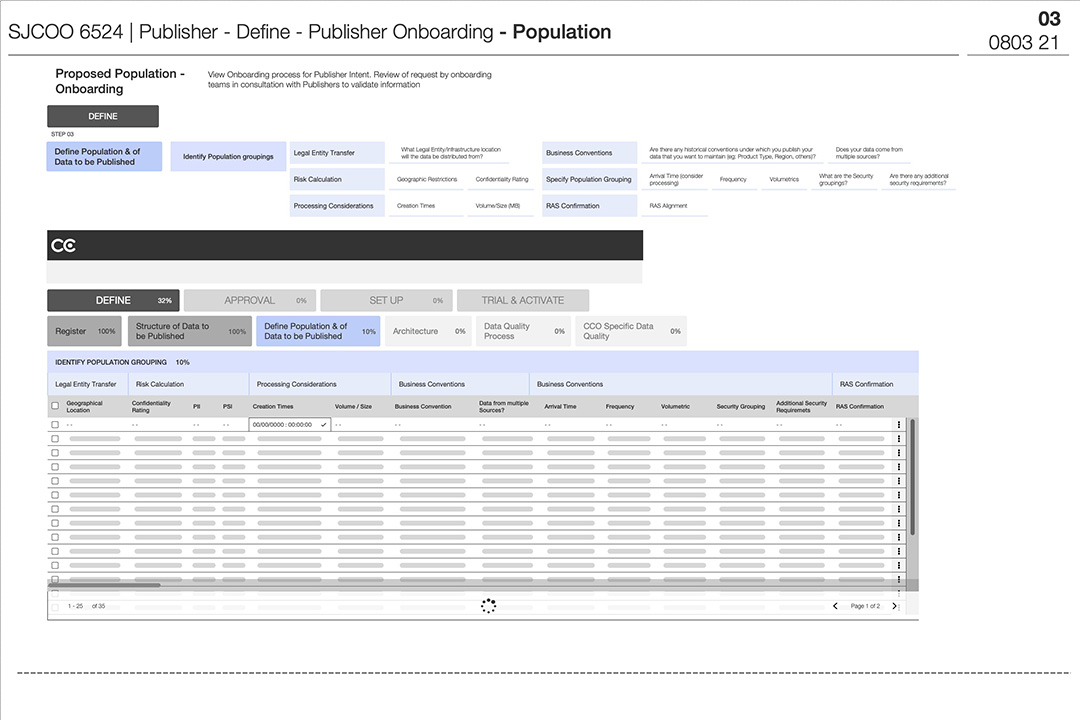
Task: Open the Legal Entity Transfer column group
Action: 86,384
